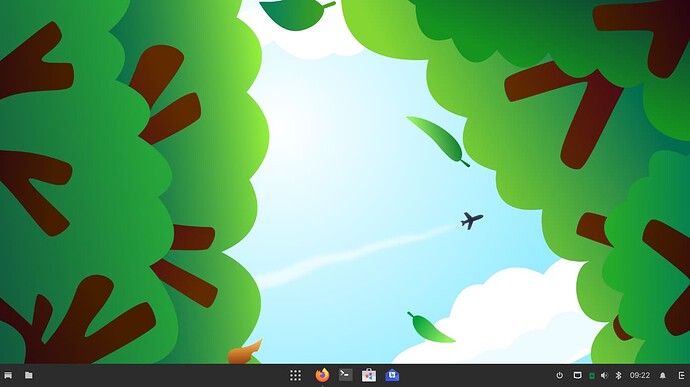Viewport: 690px width, 387px height.
Task: Launch the blue envelope app in taskbar
Action: (x=392, y=375)
